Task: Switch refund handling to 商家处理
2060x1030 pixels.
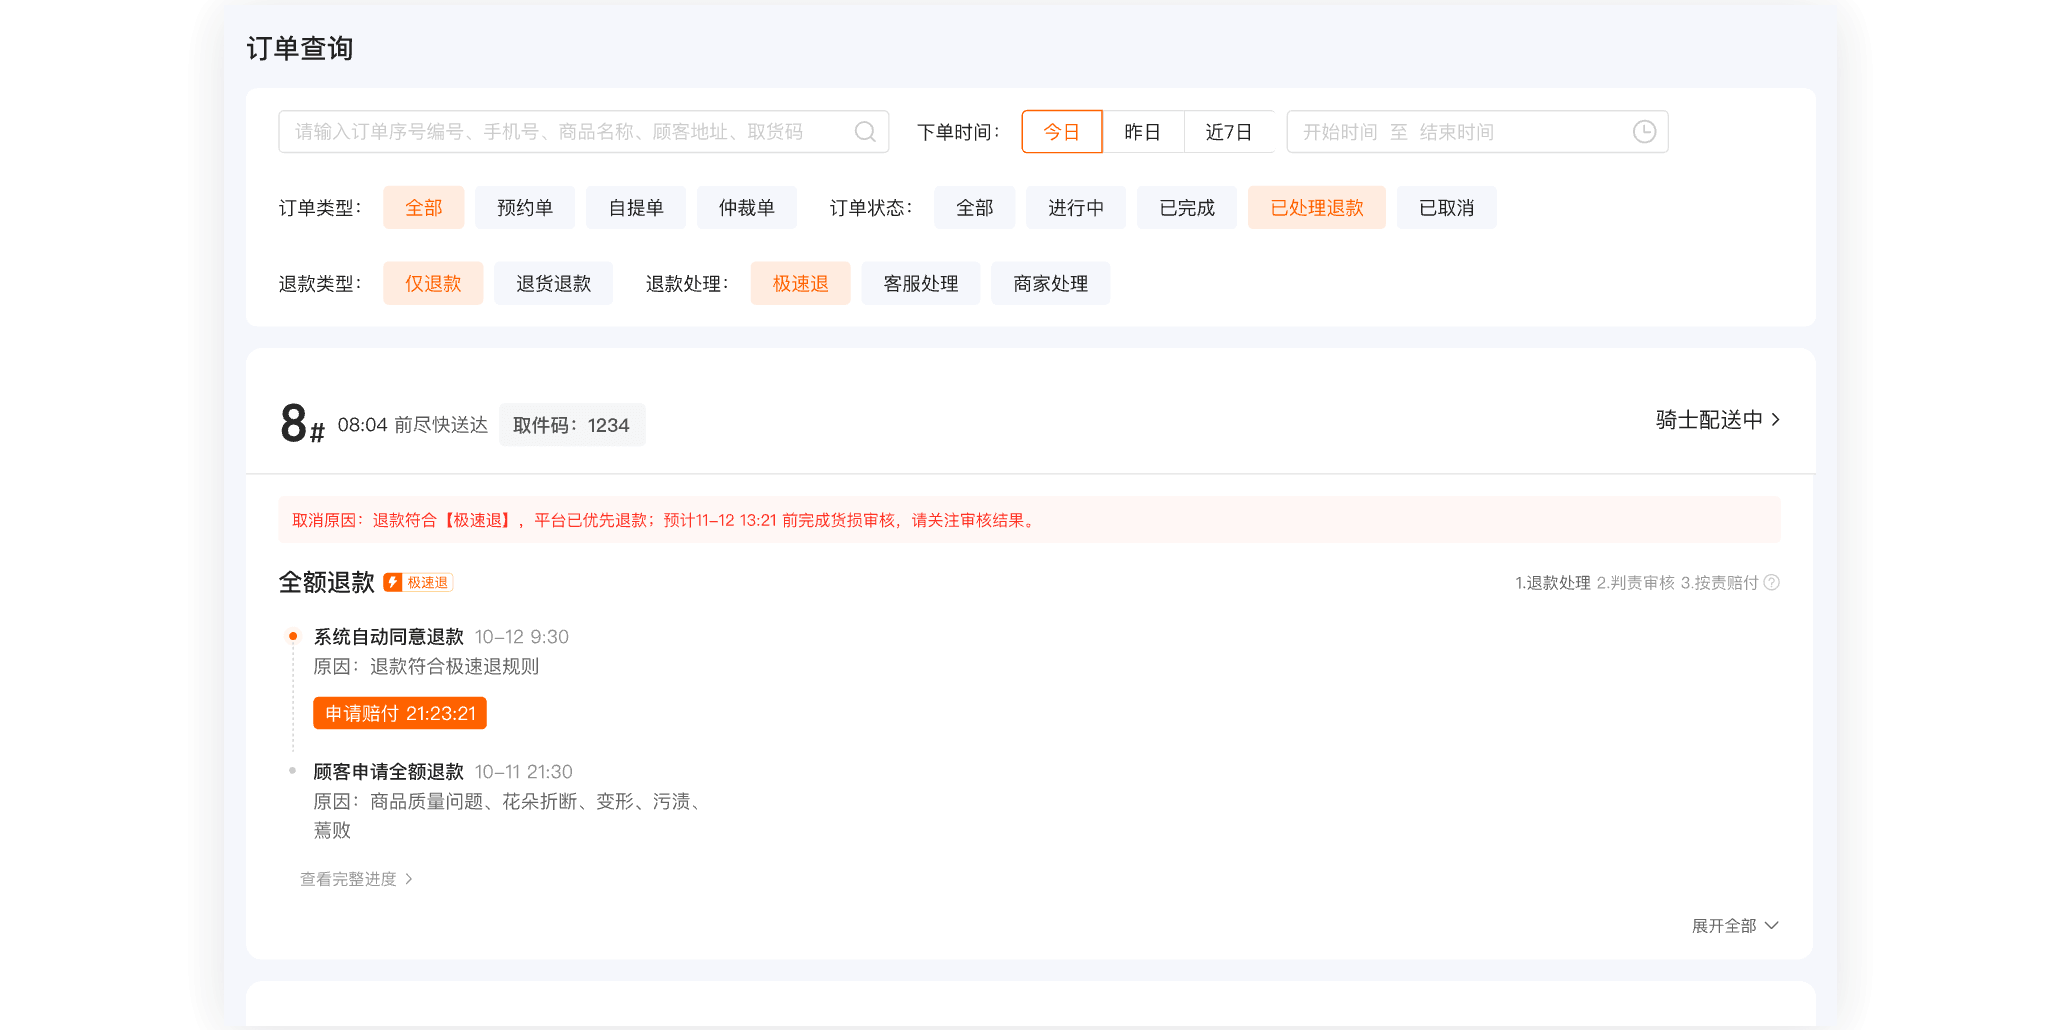Action: tap(1050, 283)
